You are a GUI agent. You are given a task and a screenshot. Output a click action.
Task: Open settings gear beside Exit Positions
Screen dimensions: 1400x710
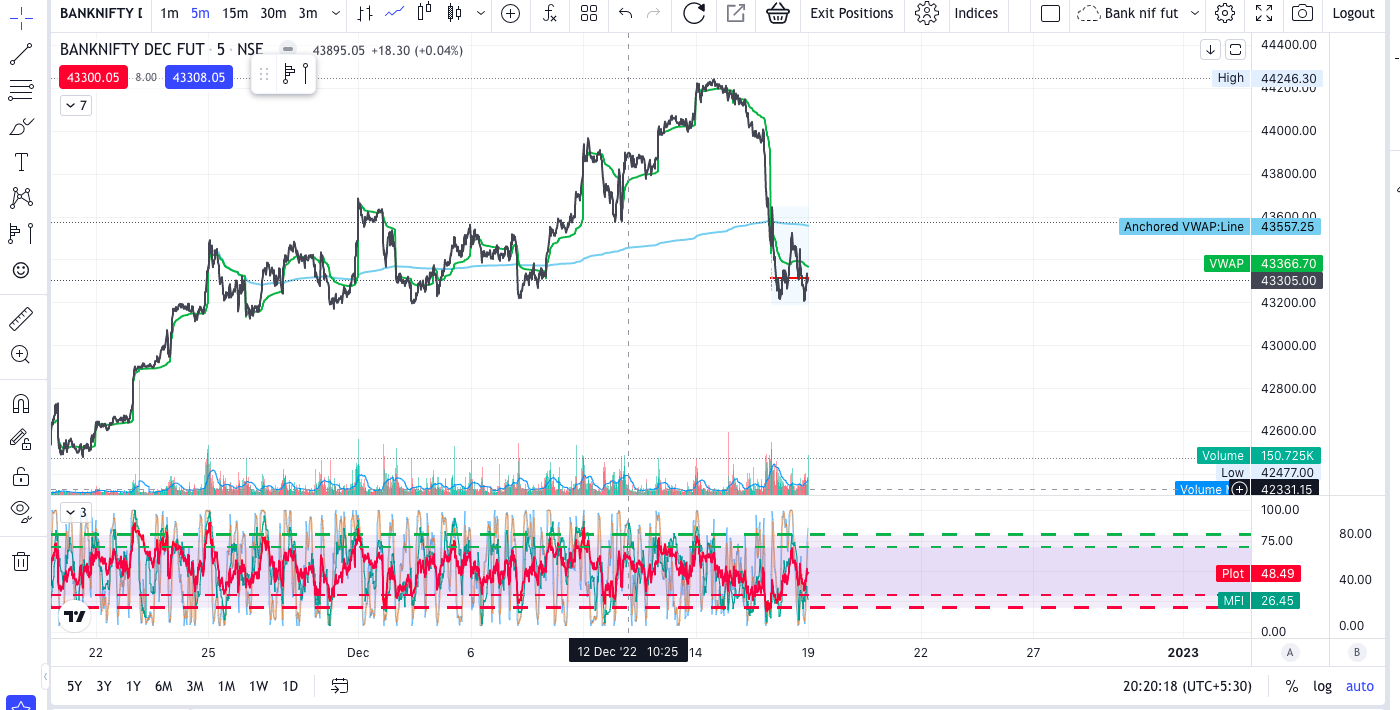(927, 13)
